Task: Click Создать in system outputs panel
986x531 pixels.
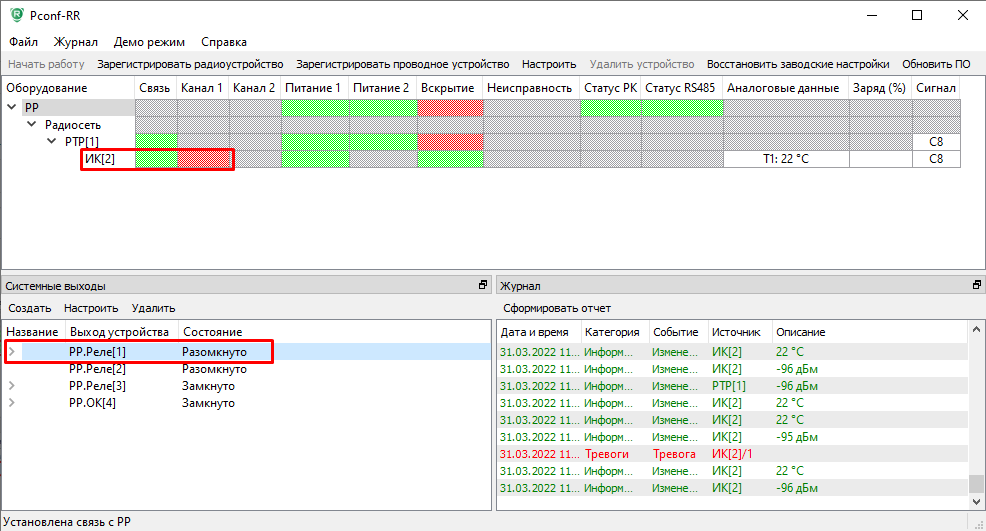Action: 30,308
